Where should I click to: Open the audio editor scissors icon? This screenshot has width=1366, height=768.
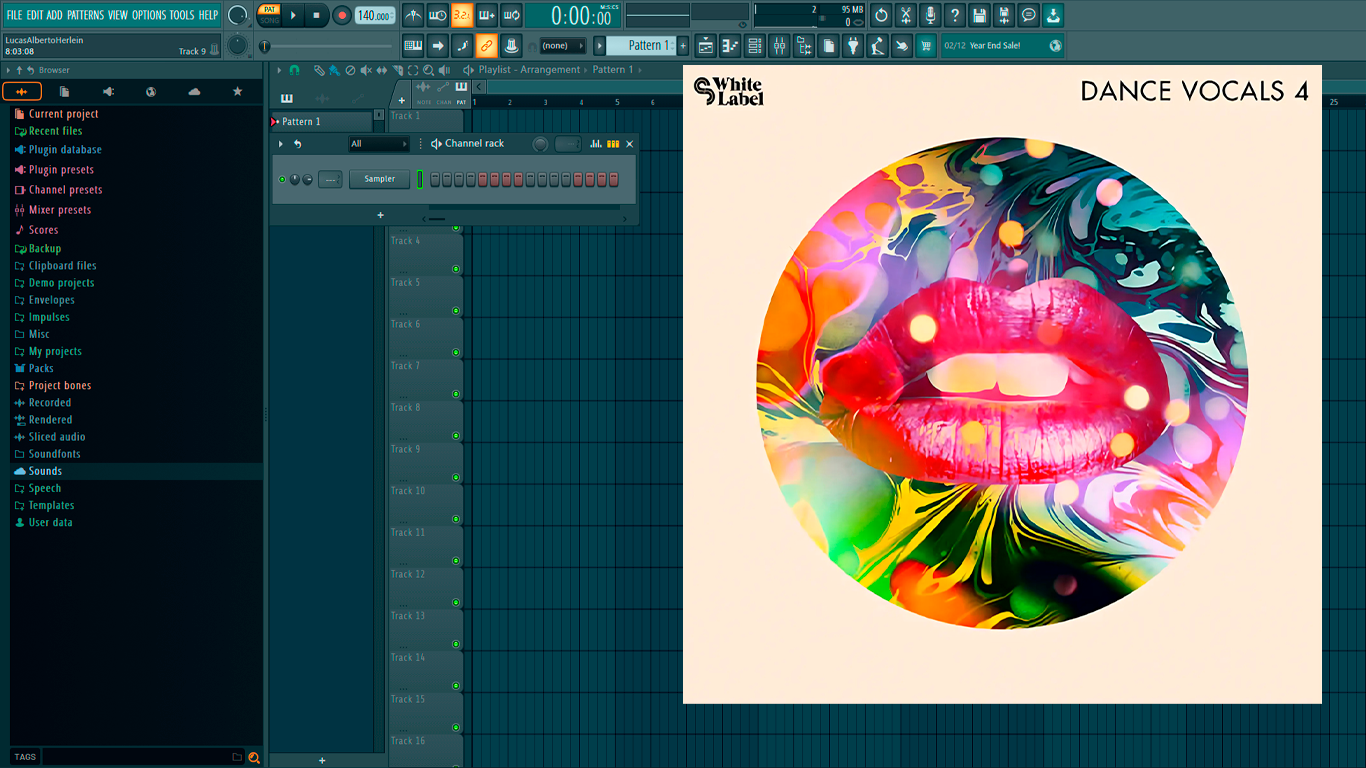906,15
